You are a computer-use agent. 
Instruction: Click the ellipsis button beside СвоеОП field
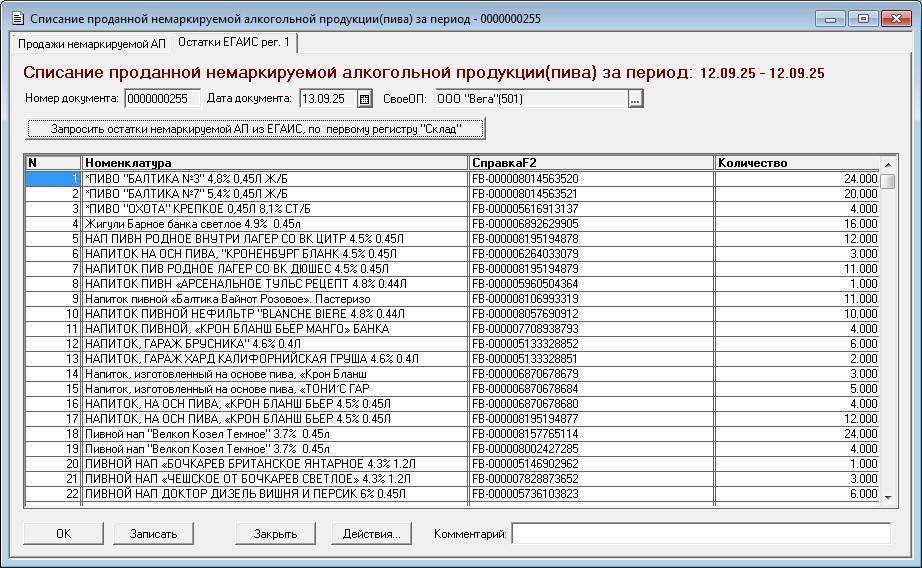pos(635,99)
